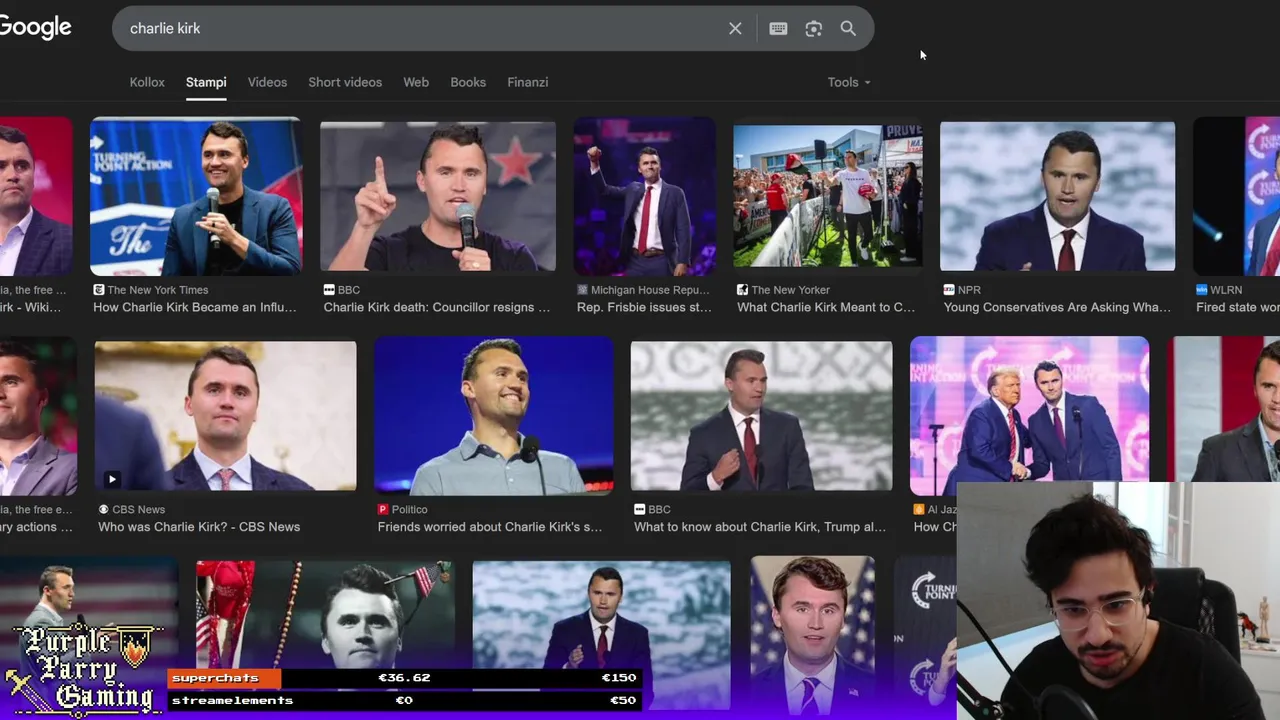Viewport: 1280px width, 720px height.
Task: Click the WLRN source label
Action: 1226,290
